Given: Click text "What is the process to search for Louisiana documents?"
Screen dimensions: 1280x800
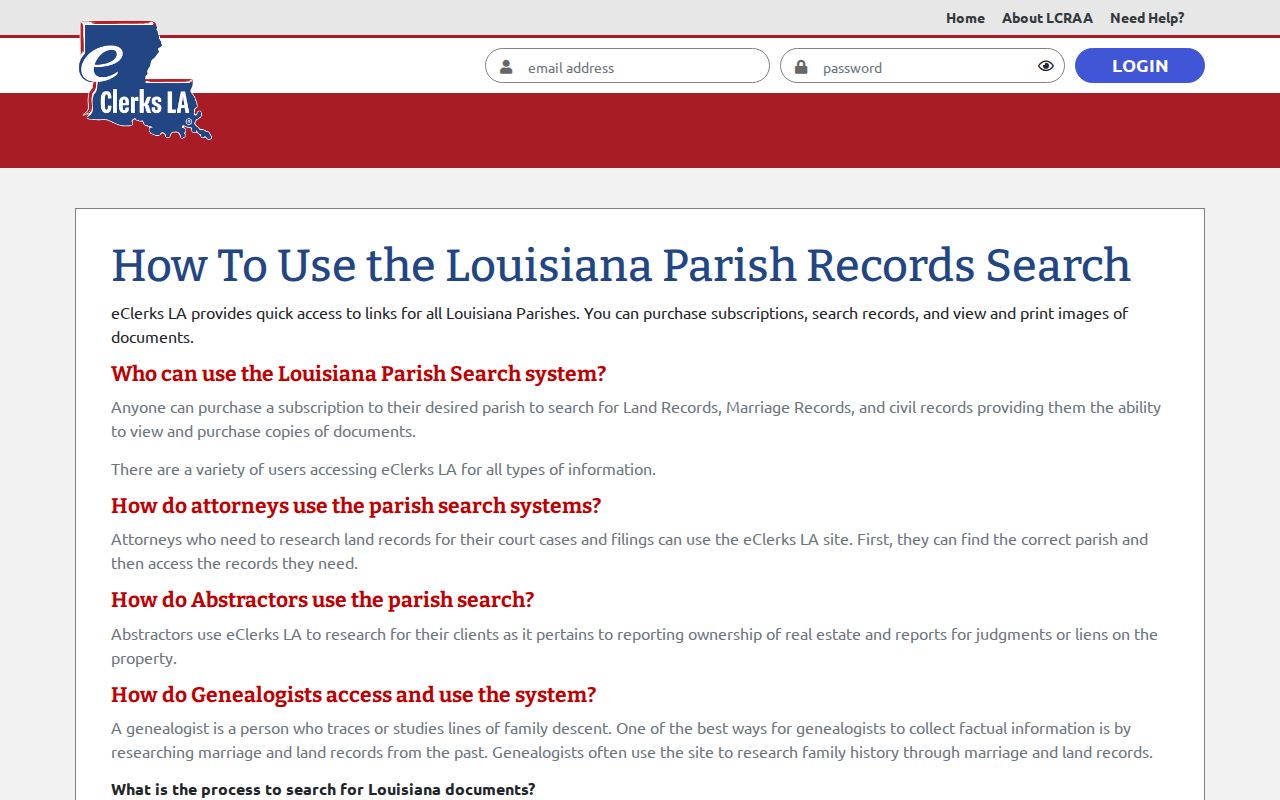Looking at the screenshot, I should click(323, 789).
